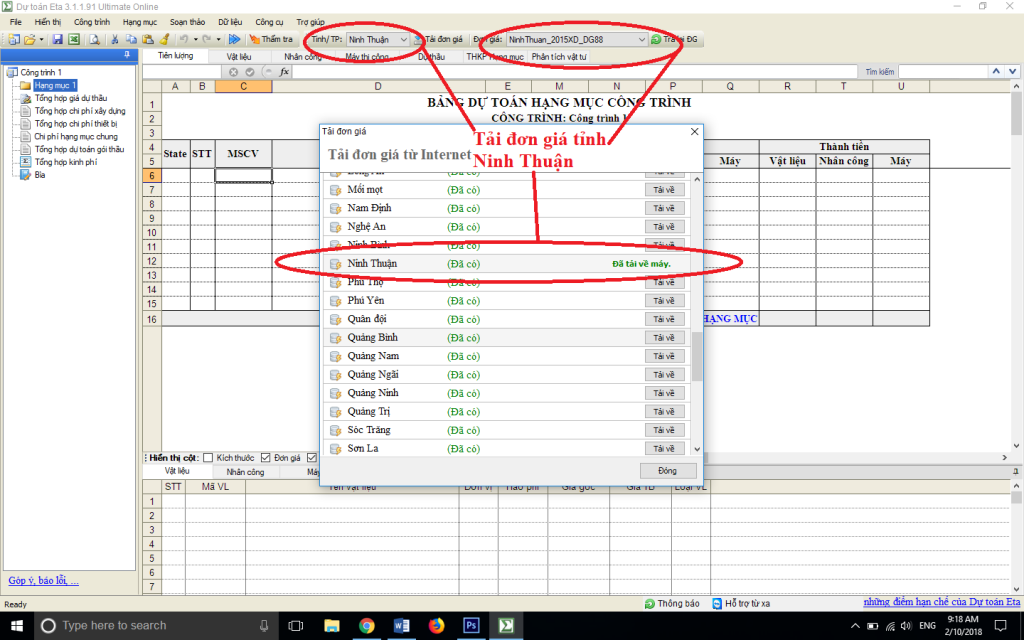Open the Tỉnh/TP province dropdown
The width and height of the screenshot is (1024, 640).
pos(403,39)
